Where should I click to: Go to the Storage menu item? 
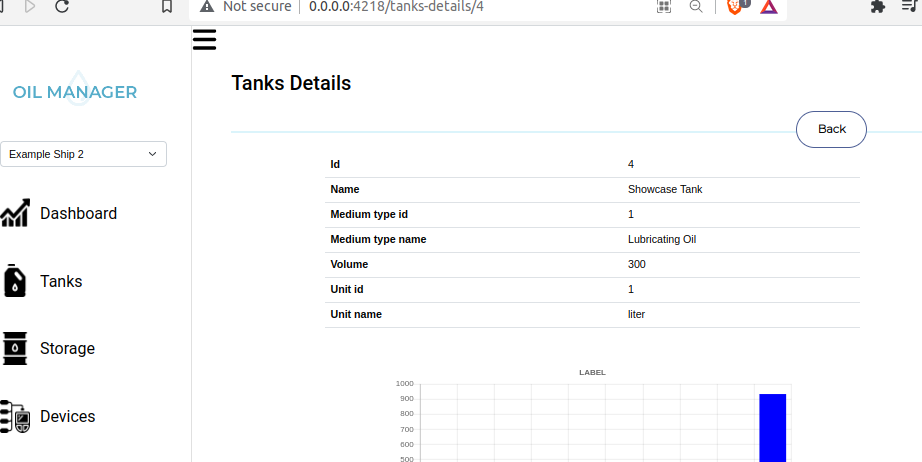click(67, 348)
